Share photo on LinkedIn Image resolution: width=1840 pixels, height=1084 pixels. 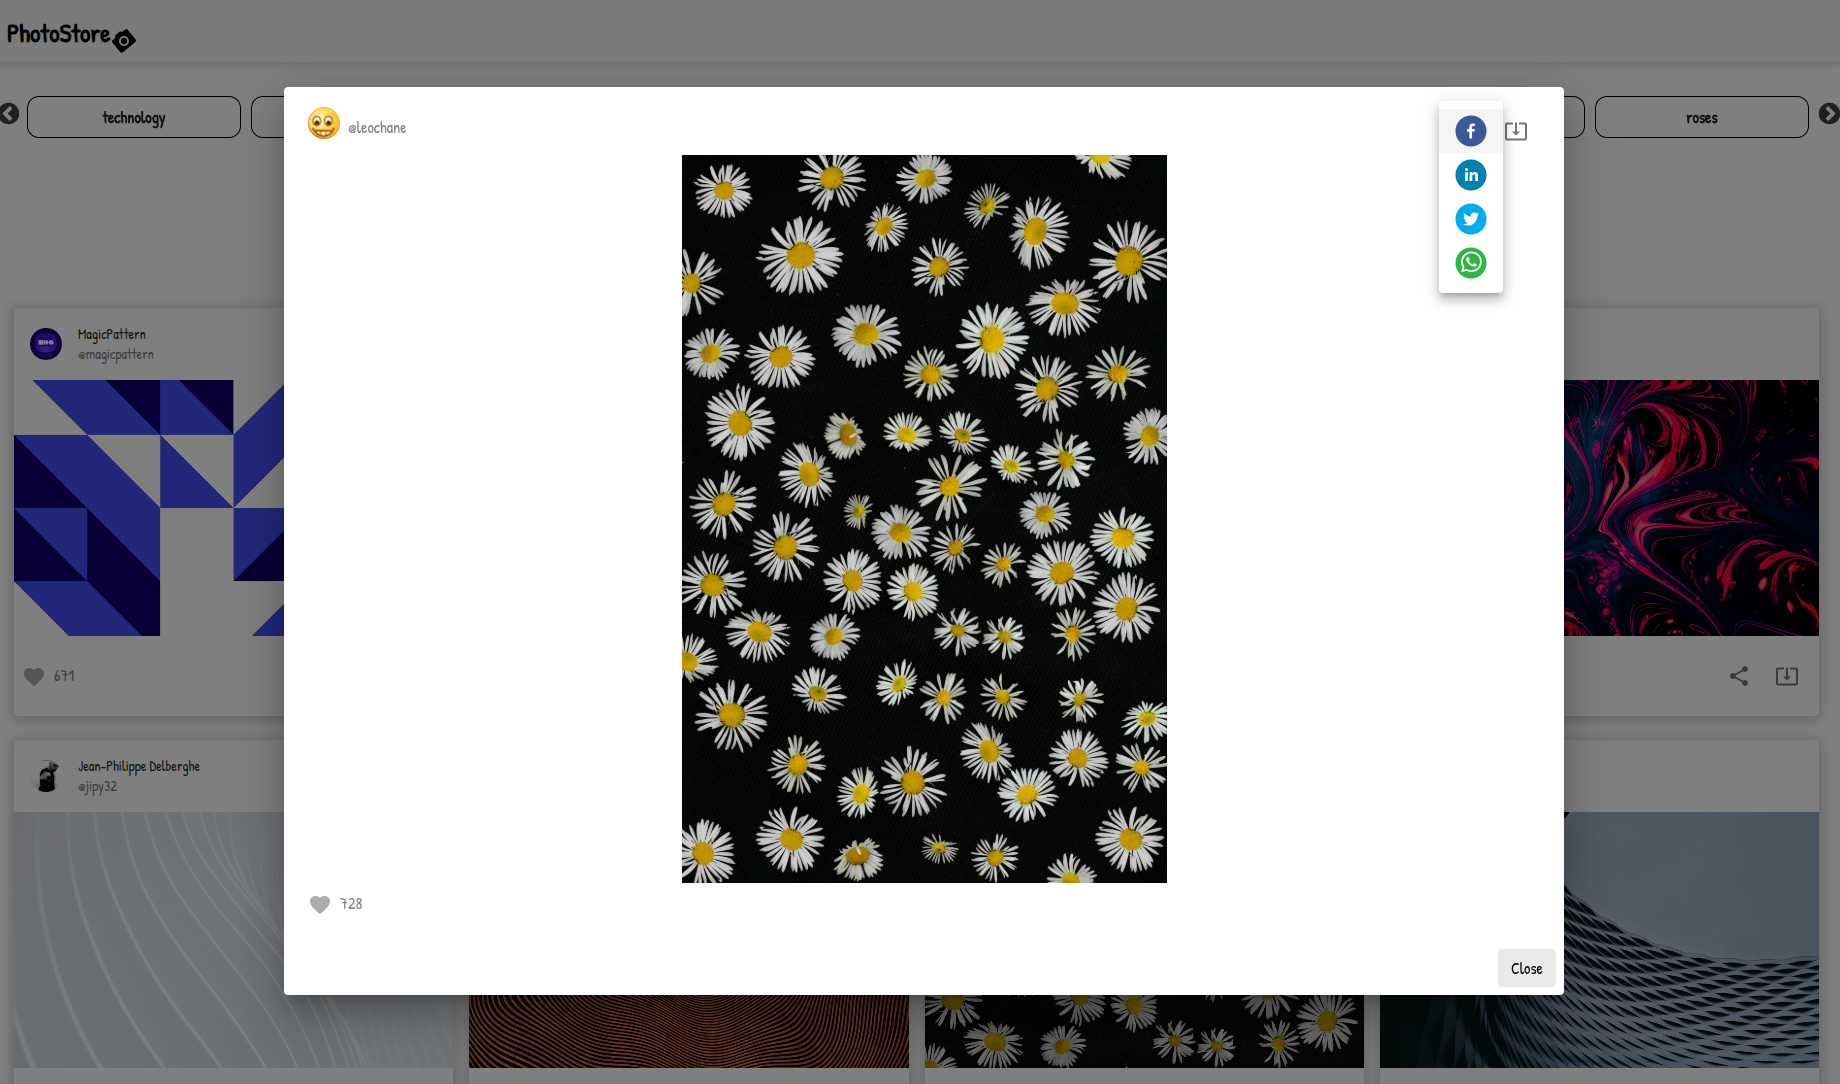1470,175
